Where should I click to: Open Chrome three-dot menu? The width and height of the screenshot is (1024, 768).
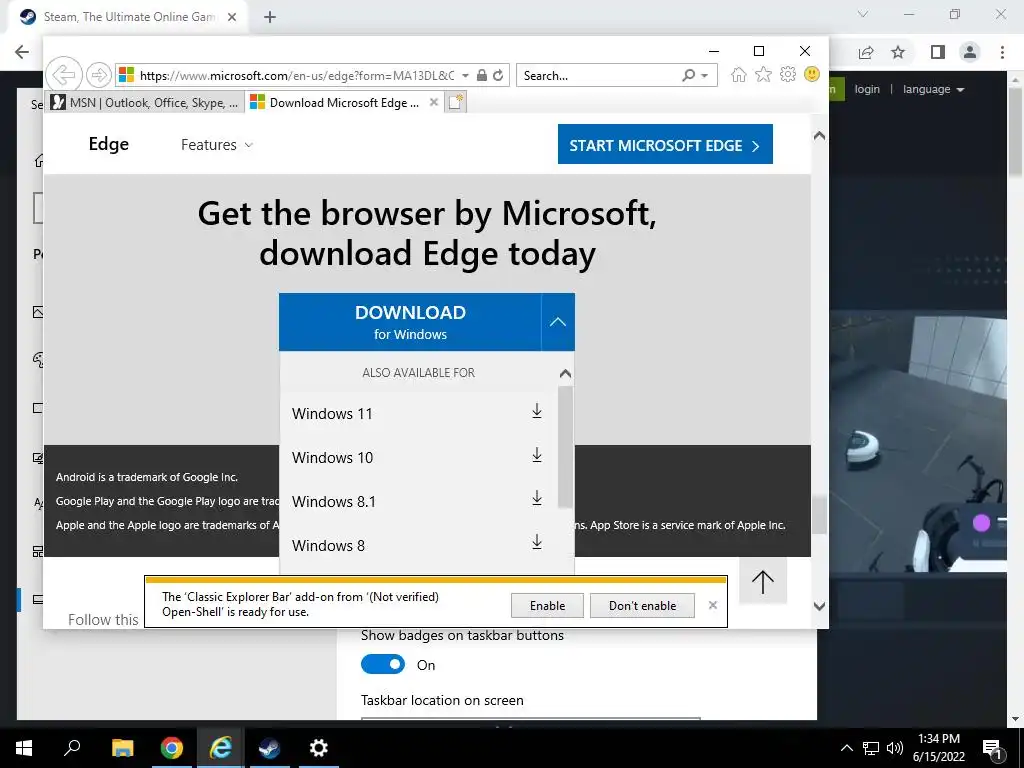[x=1002, y=52]
